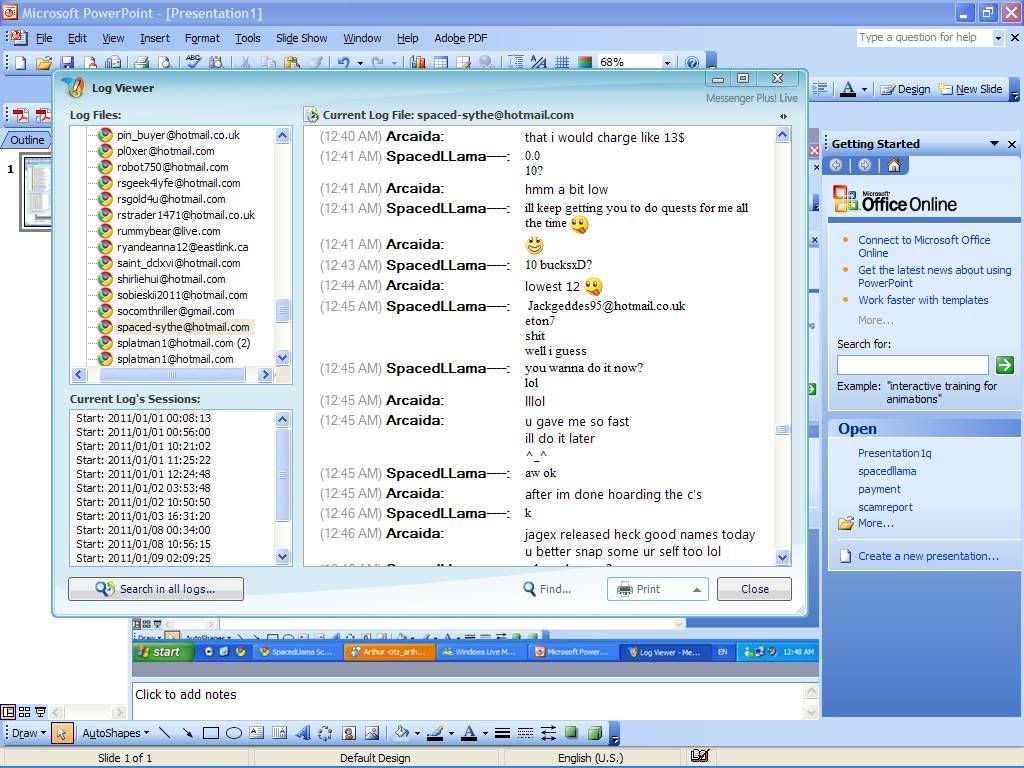The height and width of the screenshot is (768, 1024).
Task: Open the Format menu
Action: (202, 38)
